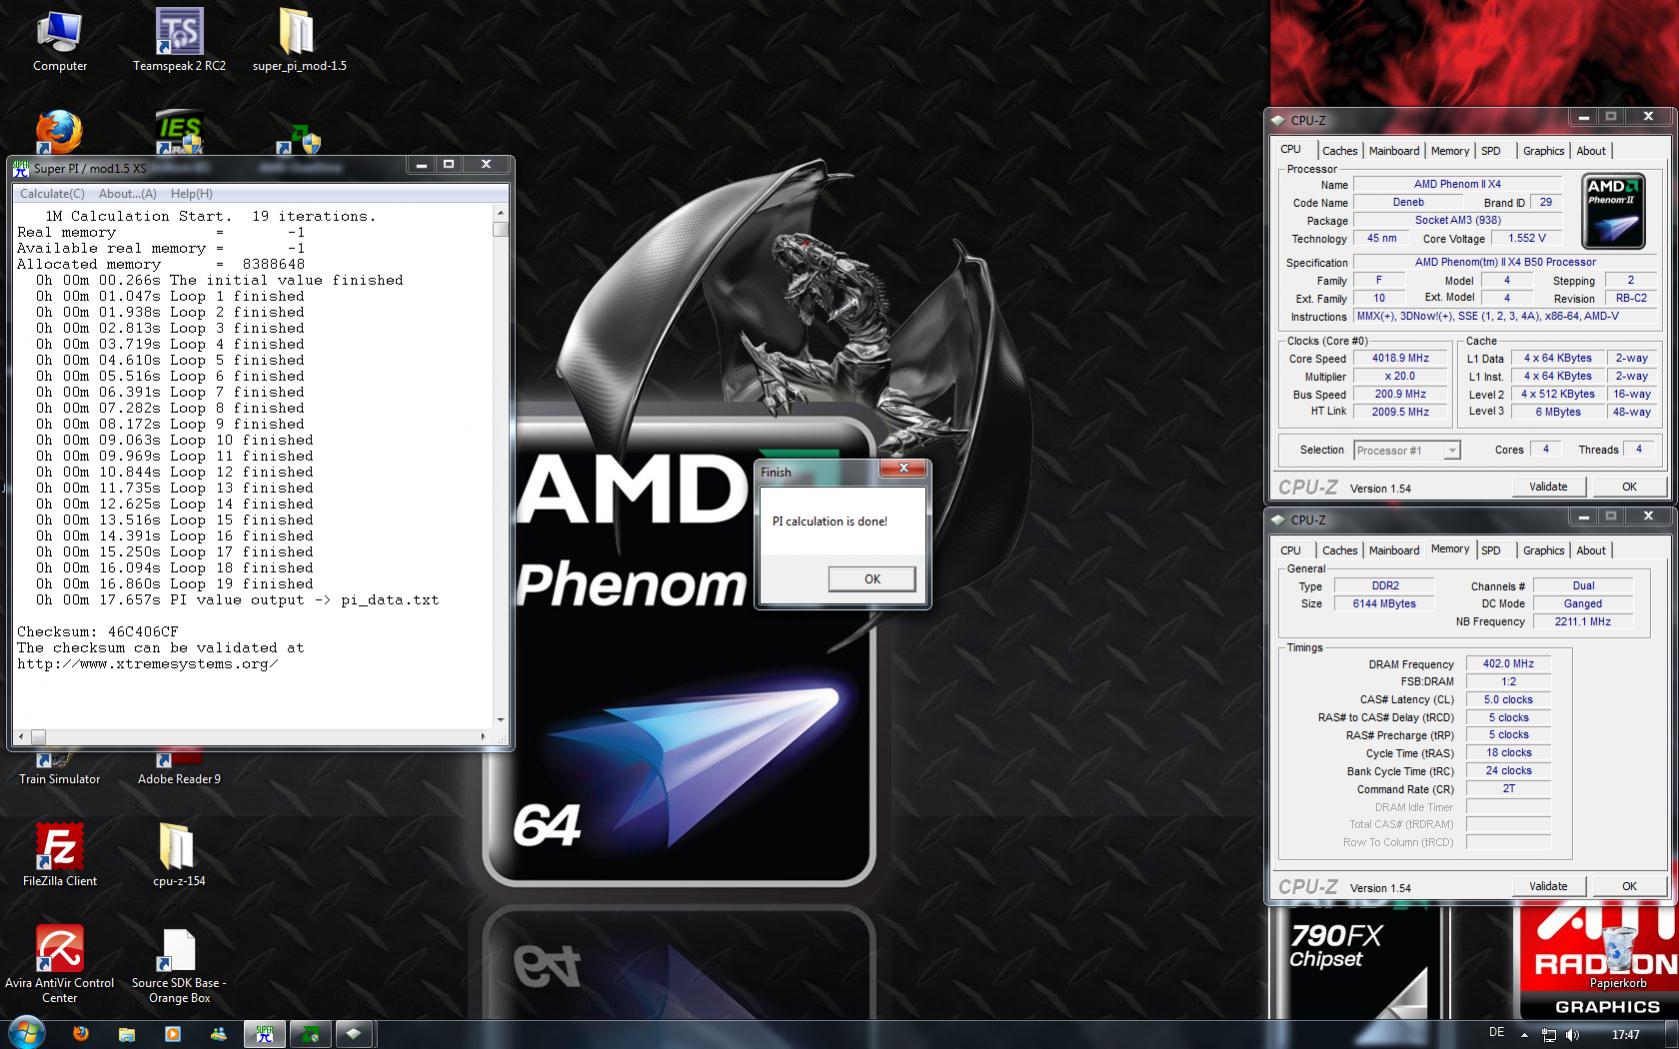Open Mainboard tab in memory CPU-Z window
The height and width of the screenshot is (1049, 1679).
coord(1394,551)
